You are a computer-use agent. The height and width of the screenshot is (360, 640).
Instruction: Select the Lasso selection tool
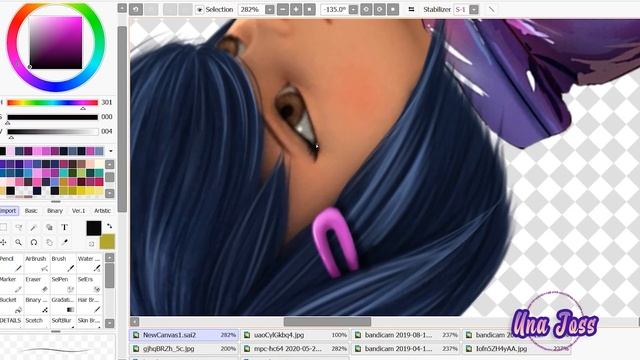[x=19, y=227]
